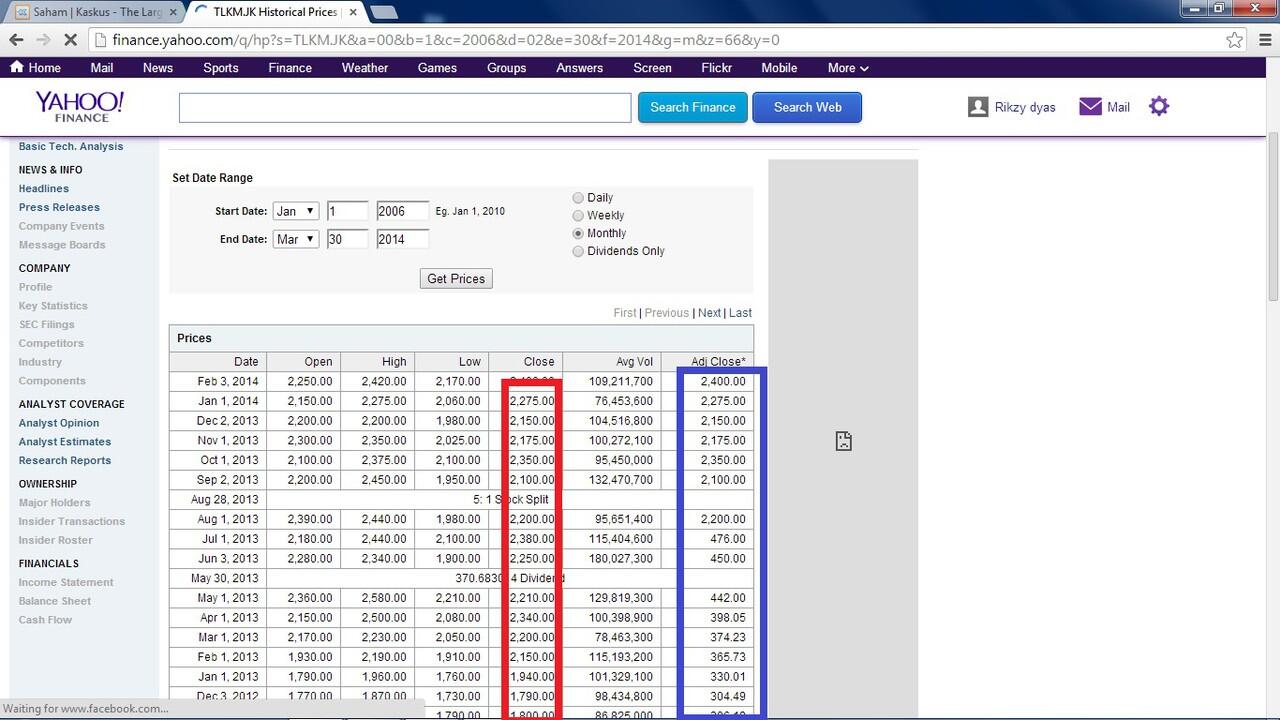The width and height of the screenshot is (1280, 720).
Task: Select the Daily radio button
Action: tap(578, 198)
